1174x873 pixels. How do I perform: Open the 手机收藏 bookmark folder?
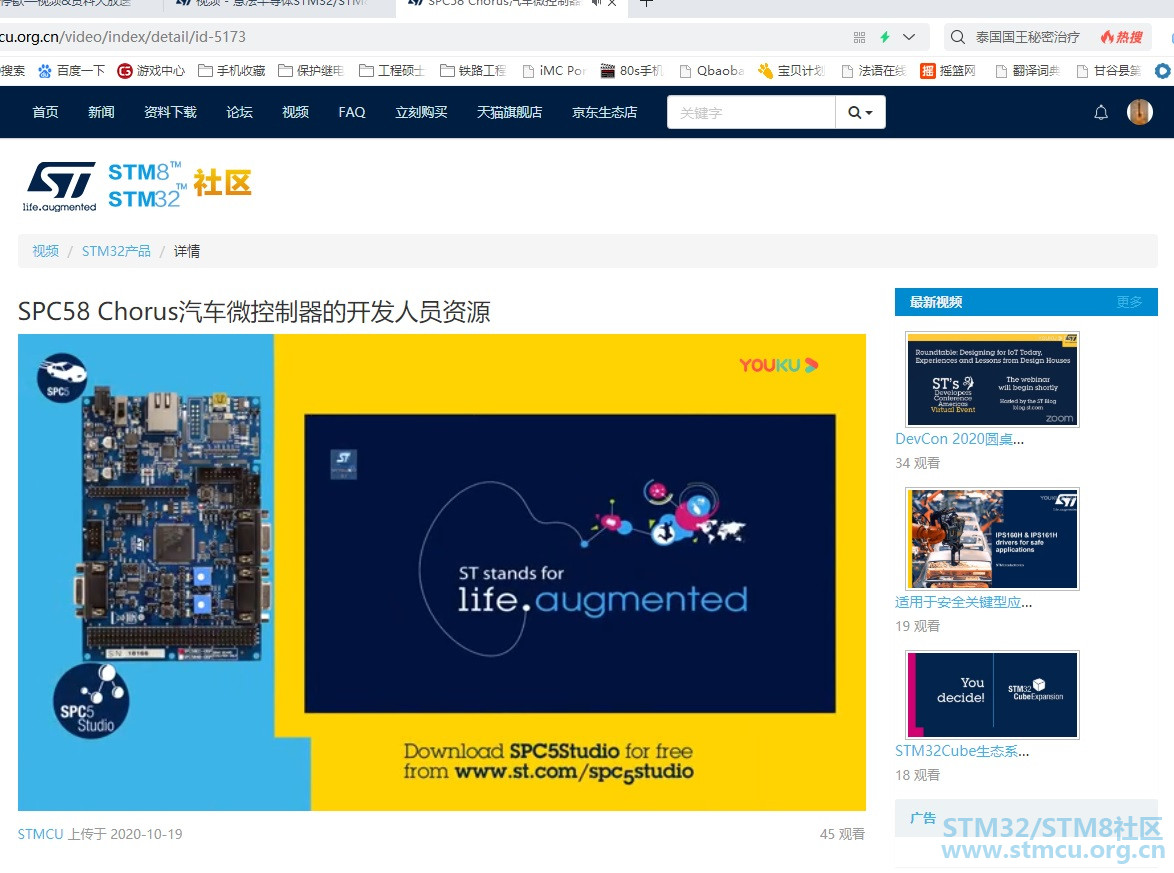pyautogui.click(x=231, y=70)
